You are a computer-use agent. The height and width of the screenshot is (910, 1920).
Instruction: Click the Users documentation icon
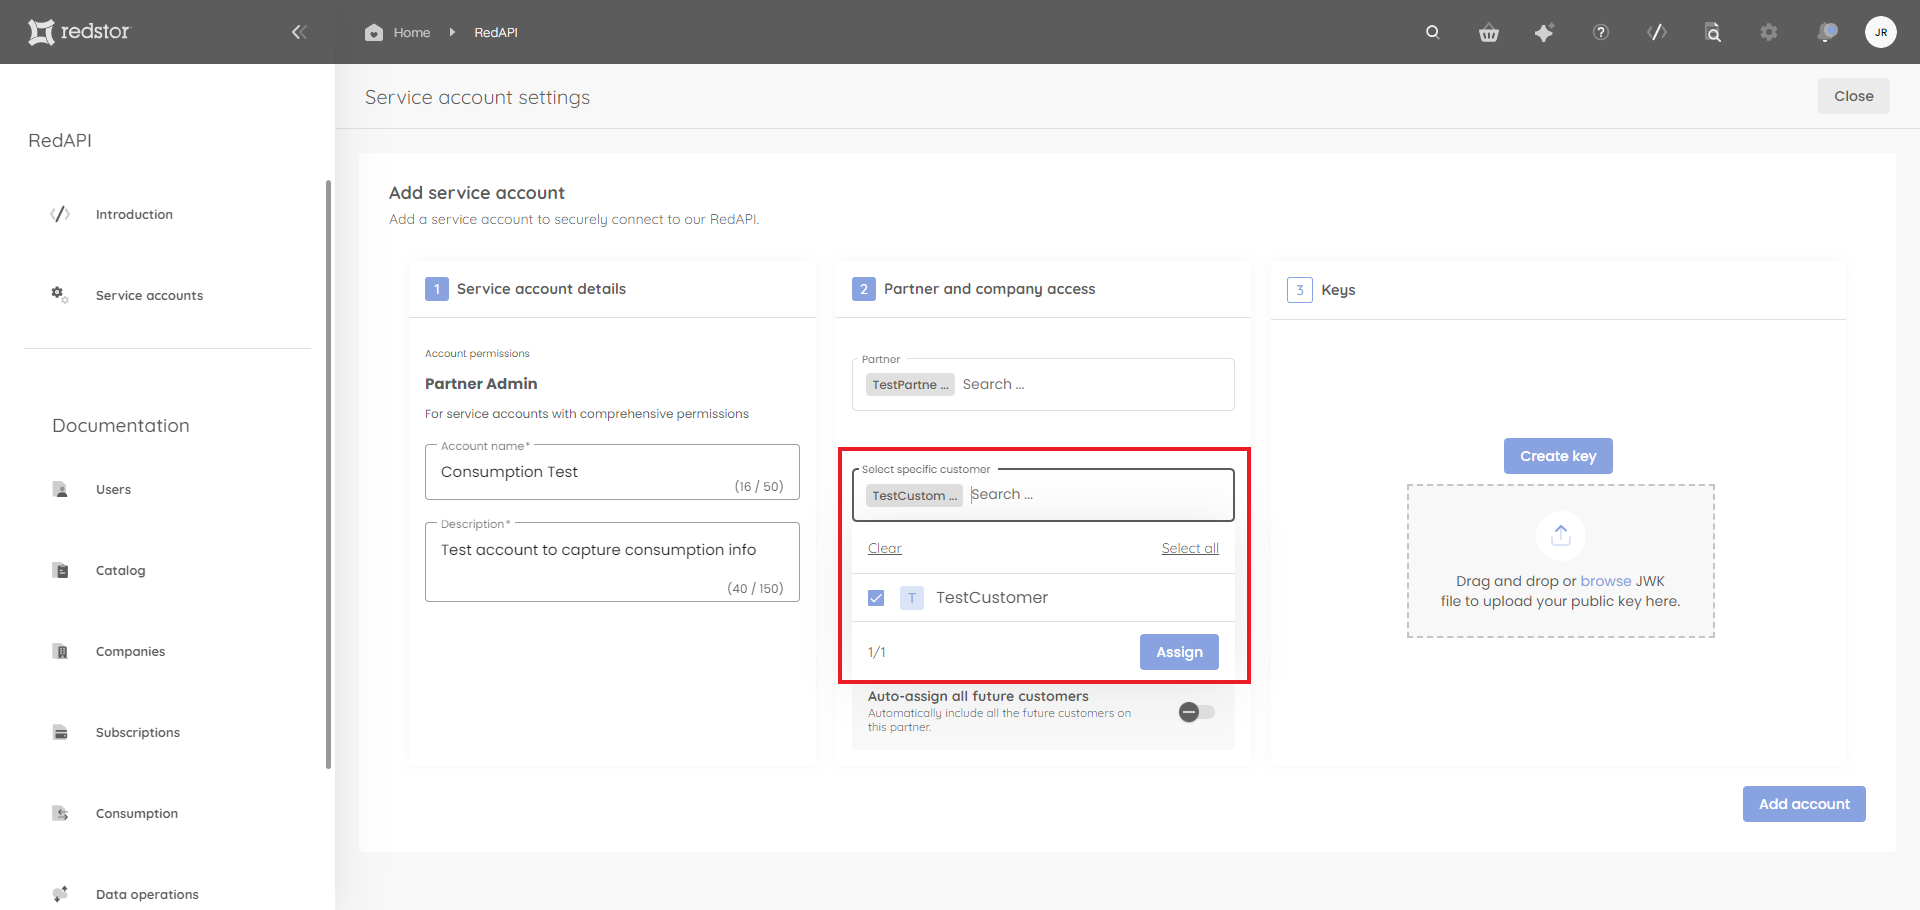(60, 489)
